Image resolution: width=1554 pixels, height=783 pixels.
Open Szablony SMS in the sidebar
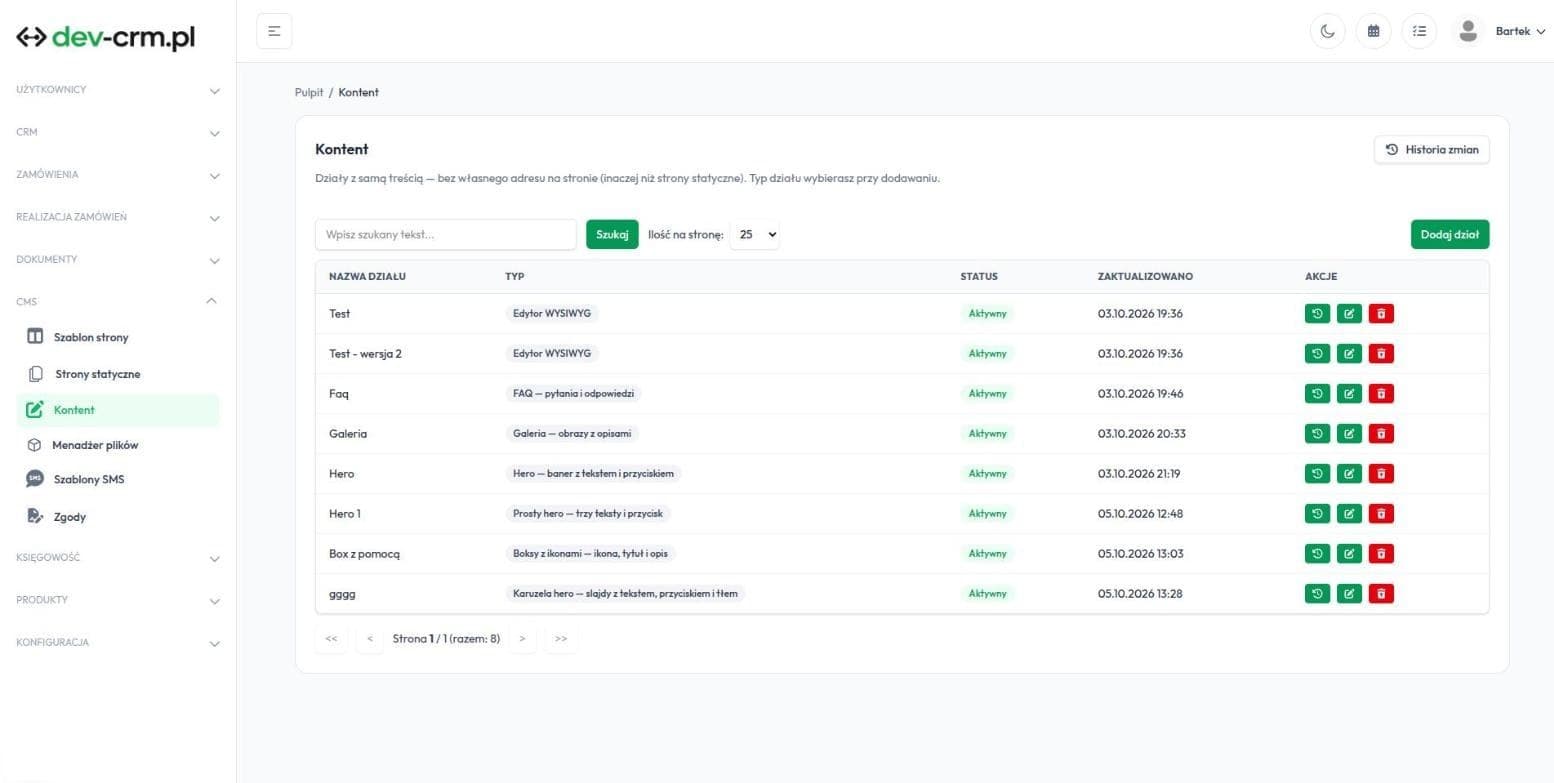coord(118,479)
